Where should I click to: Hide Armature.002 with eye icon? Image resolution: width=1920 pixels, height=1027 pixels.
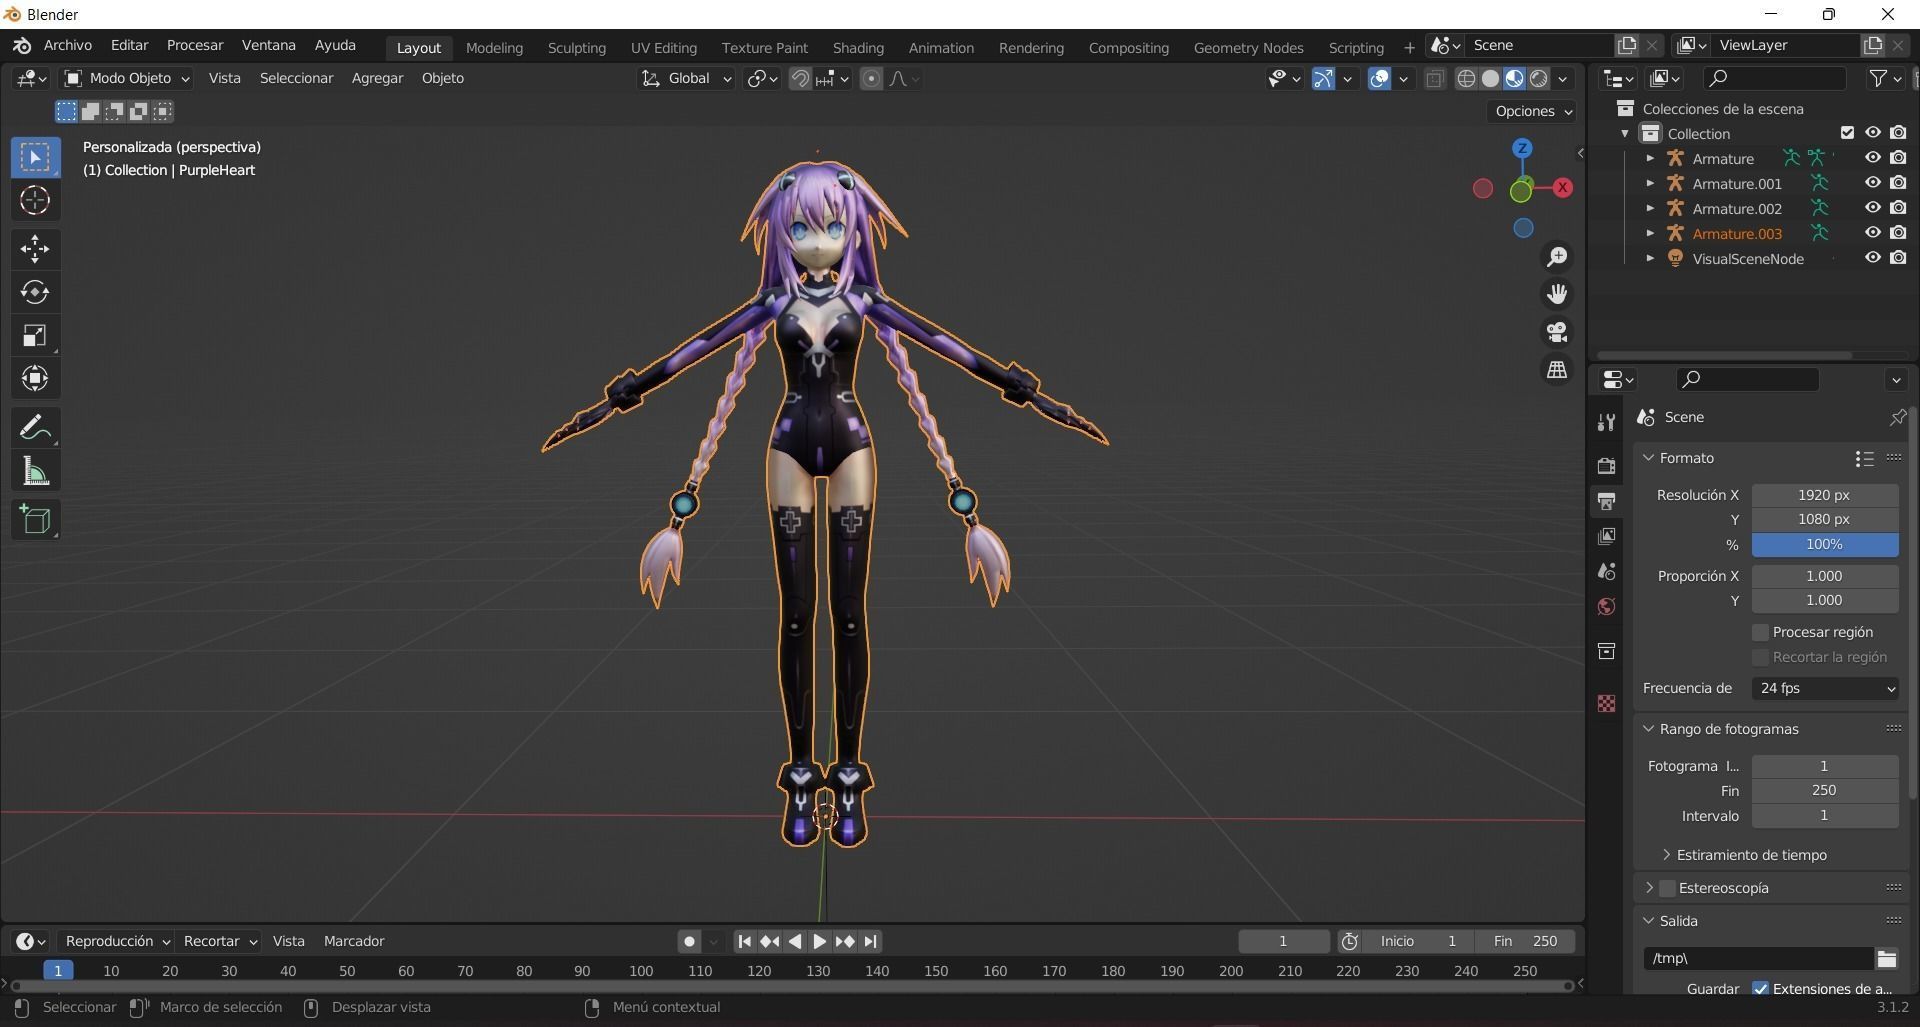coord(1873,208)
